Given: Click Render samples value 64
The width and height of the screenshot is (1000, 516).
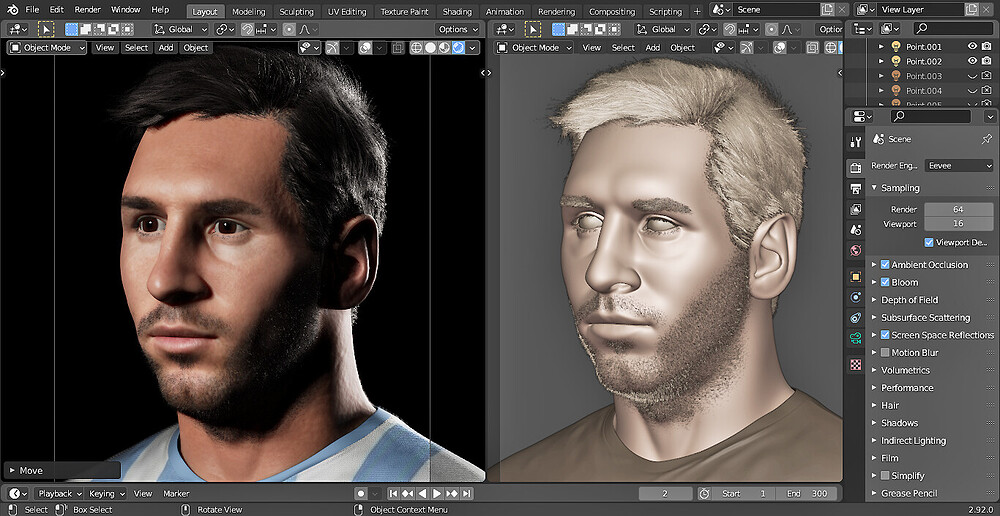Looking at the screenshot, I should [x=959, y=209].
